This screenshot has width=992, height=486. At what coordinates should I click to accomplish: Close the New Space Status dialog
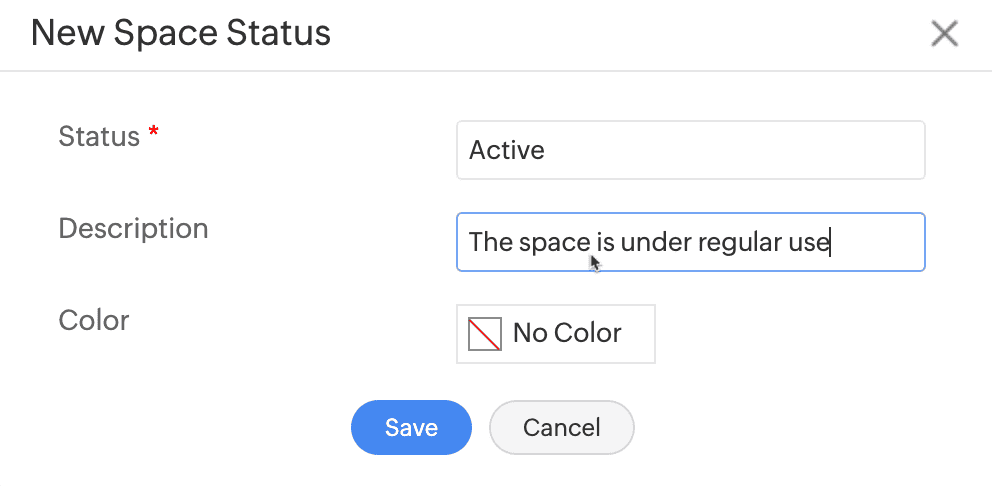[944, 34]
